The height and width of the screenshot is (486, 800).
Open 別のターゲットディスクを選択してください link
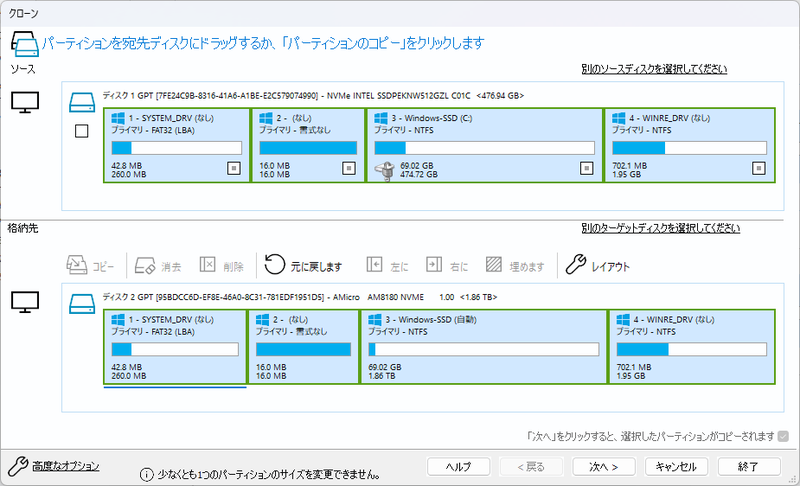(661, 228)
